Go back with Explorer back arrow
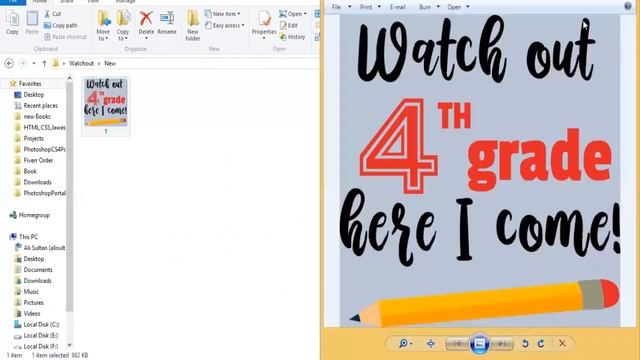Viewport: 640px width, 360px height. (x=9, y=63)
